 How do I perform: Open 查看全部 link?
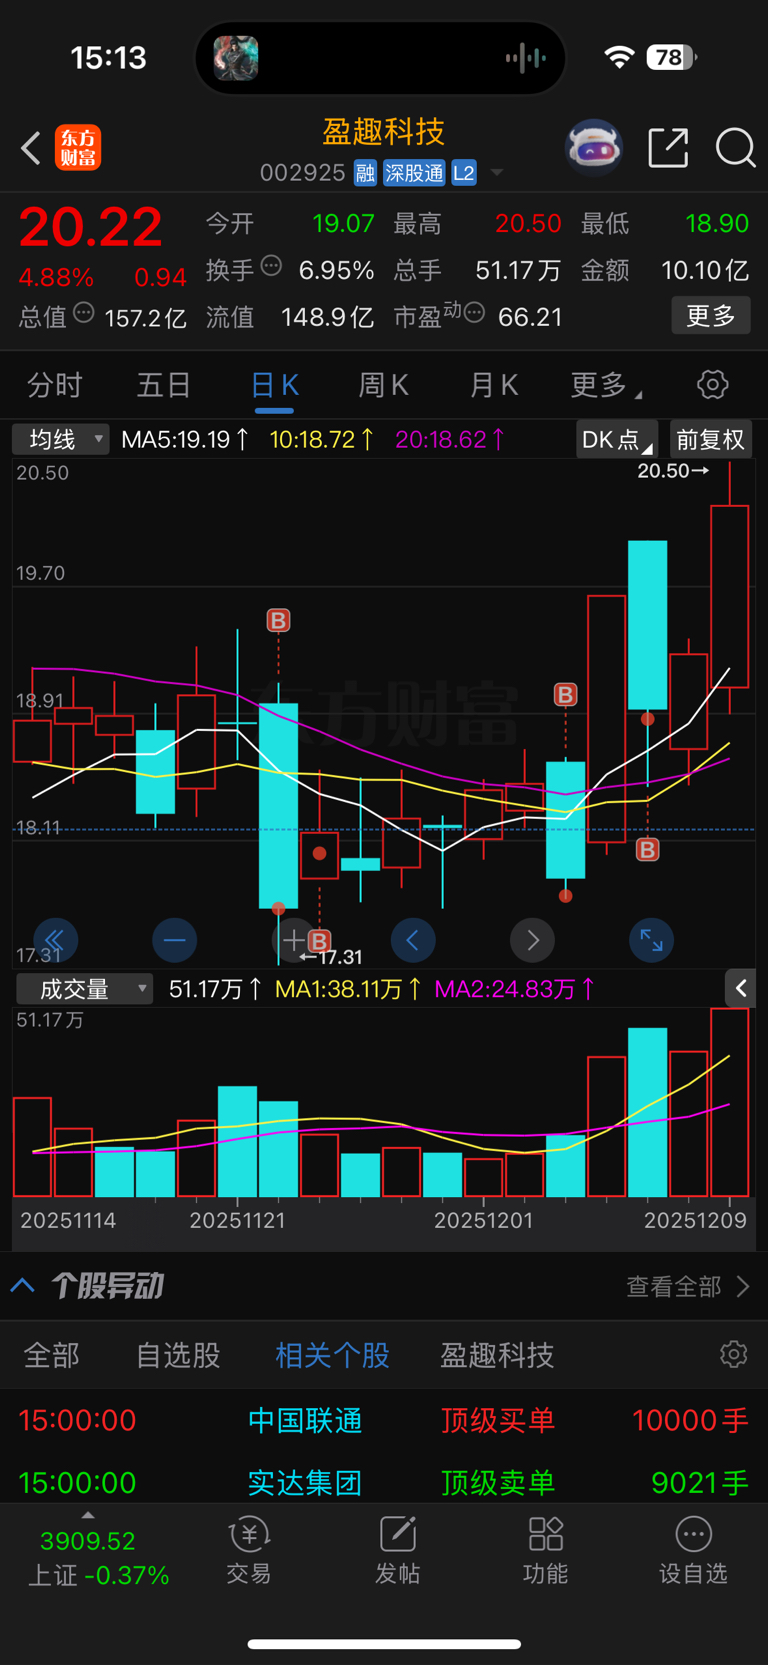click(x=688, y=1286)
